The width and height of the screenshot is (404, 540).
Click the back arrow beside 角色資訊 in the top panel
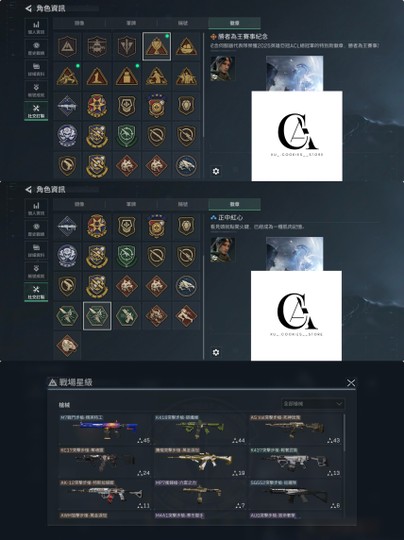[28, 8]
